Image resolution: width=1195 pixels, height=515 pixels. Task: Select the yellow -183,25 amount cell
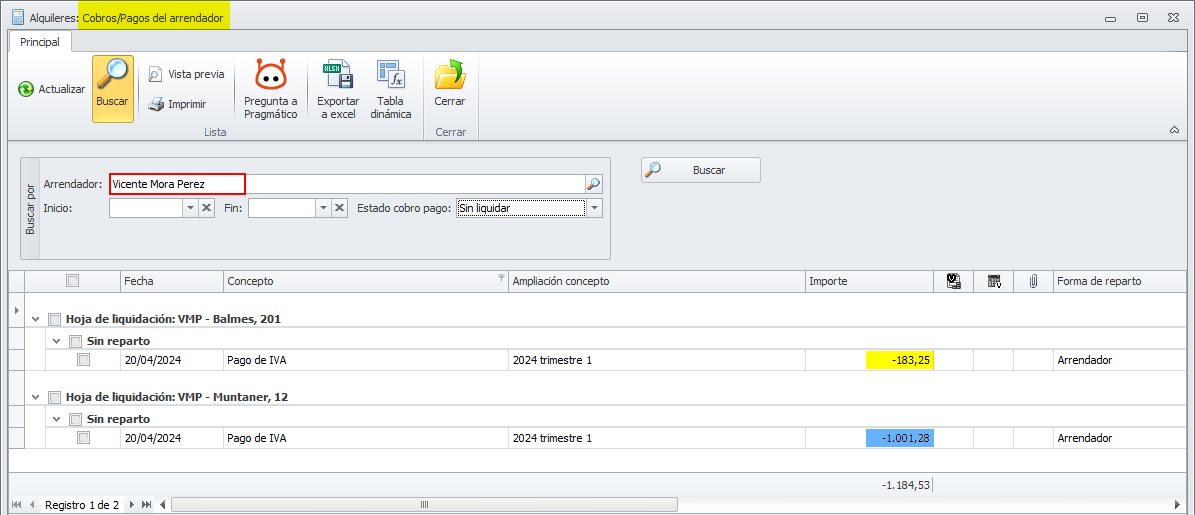900,360
